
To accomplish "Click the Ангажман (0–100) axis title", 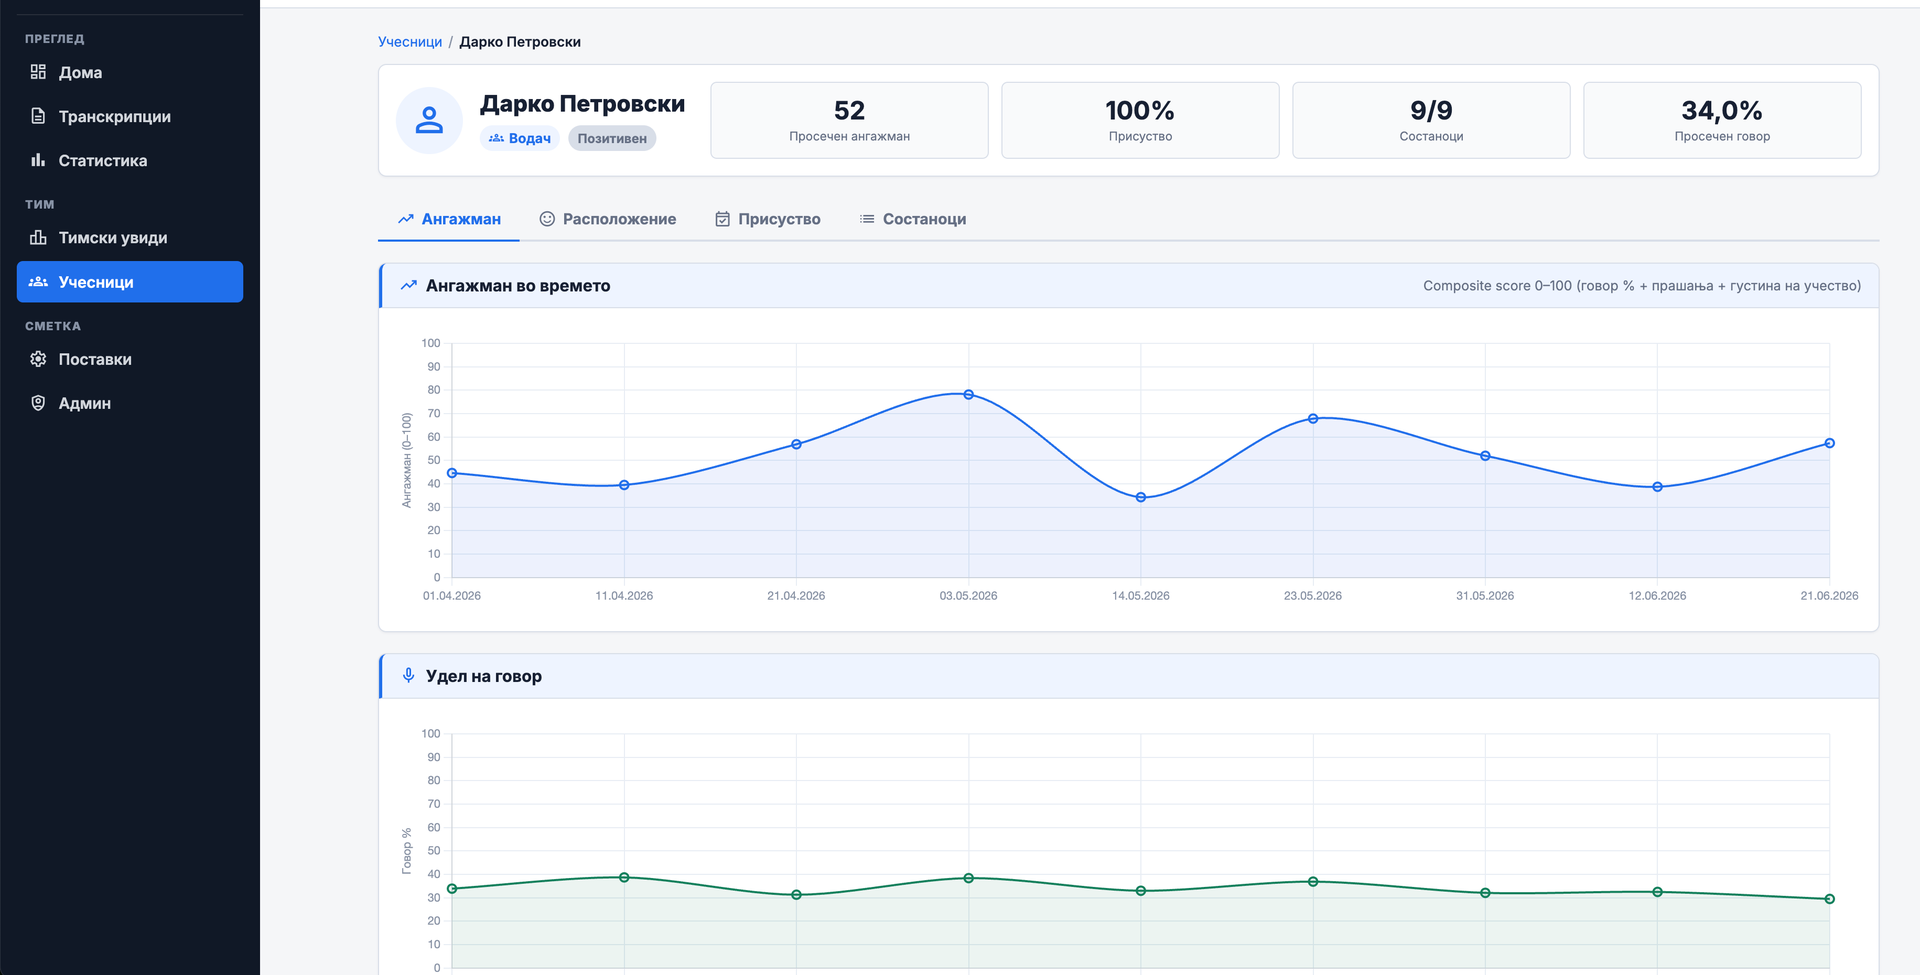I will (x=407, y=460).
